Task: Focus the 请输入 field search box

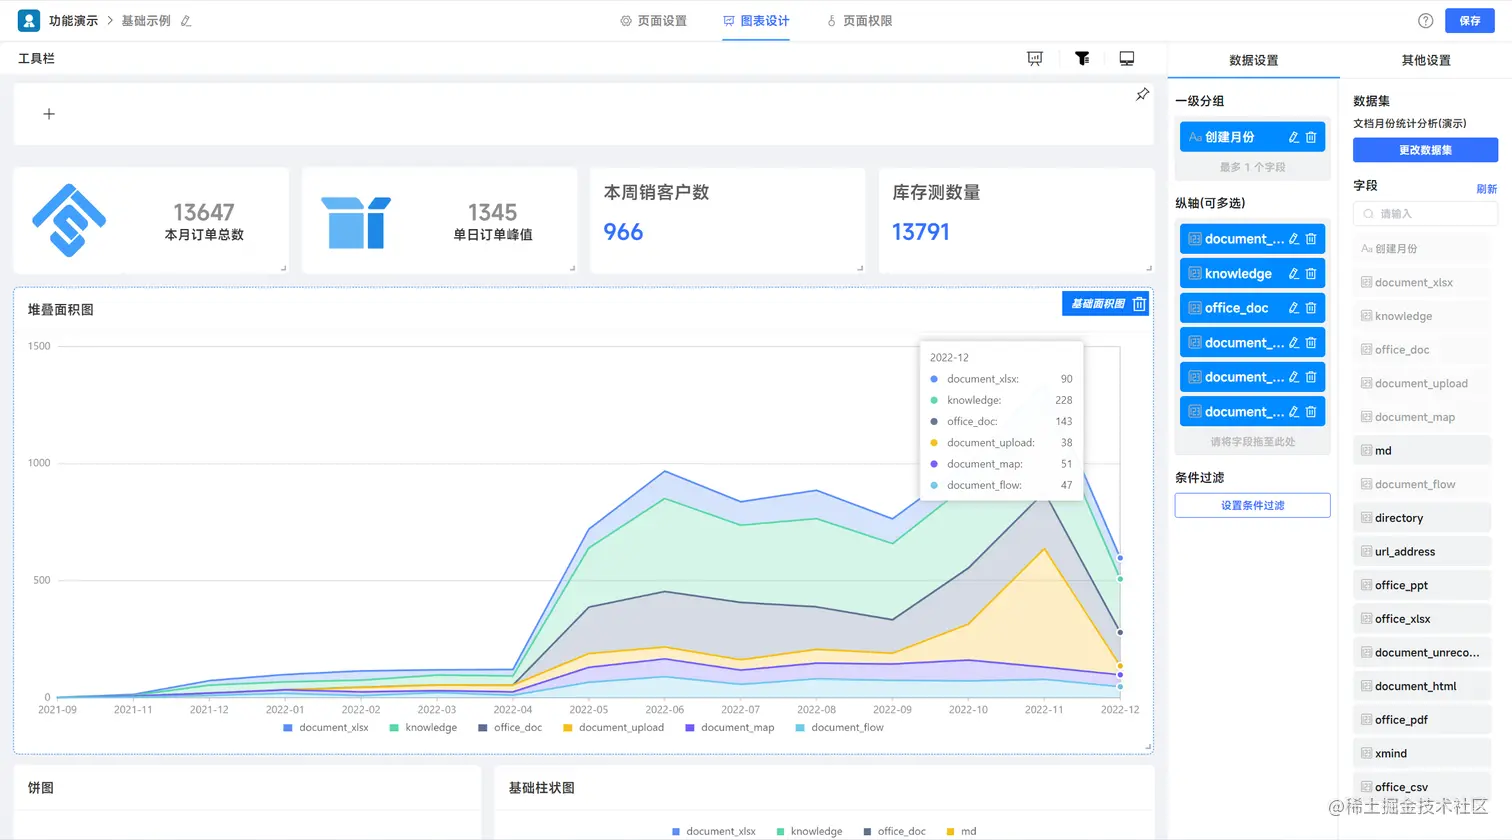Action: [1425, 214]
